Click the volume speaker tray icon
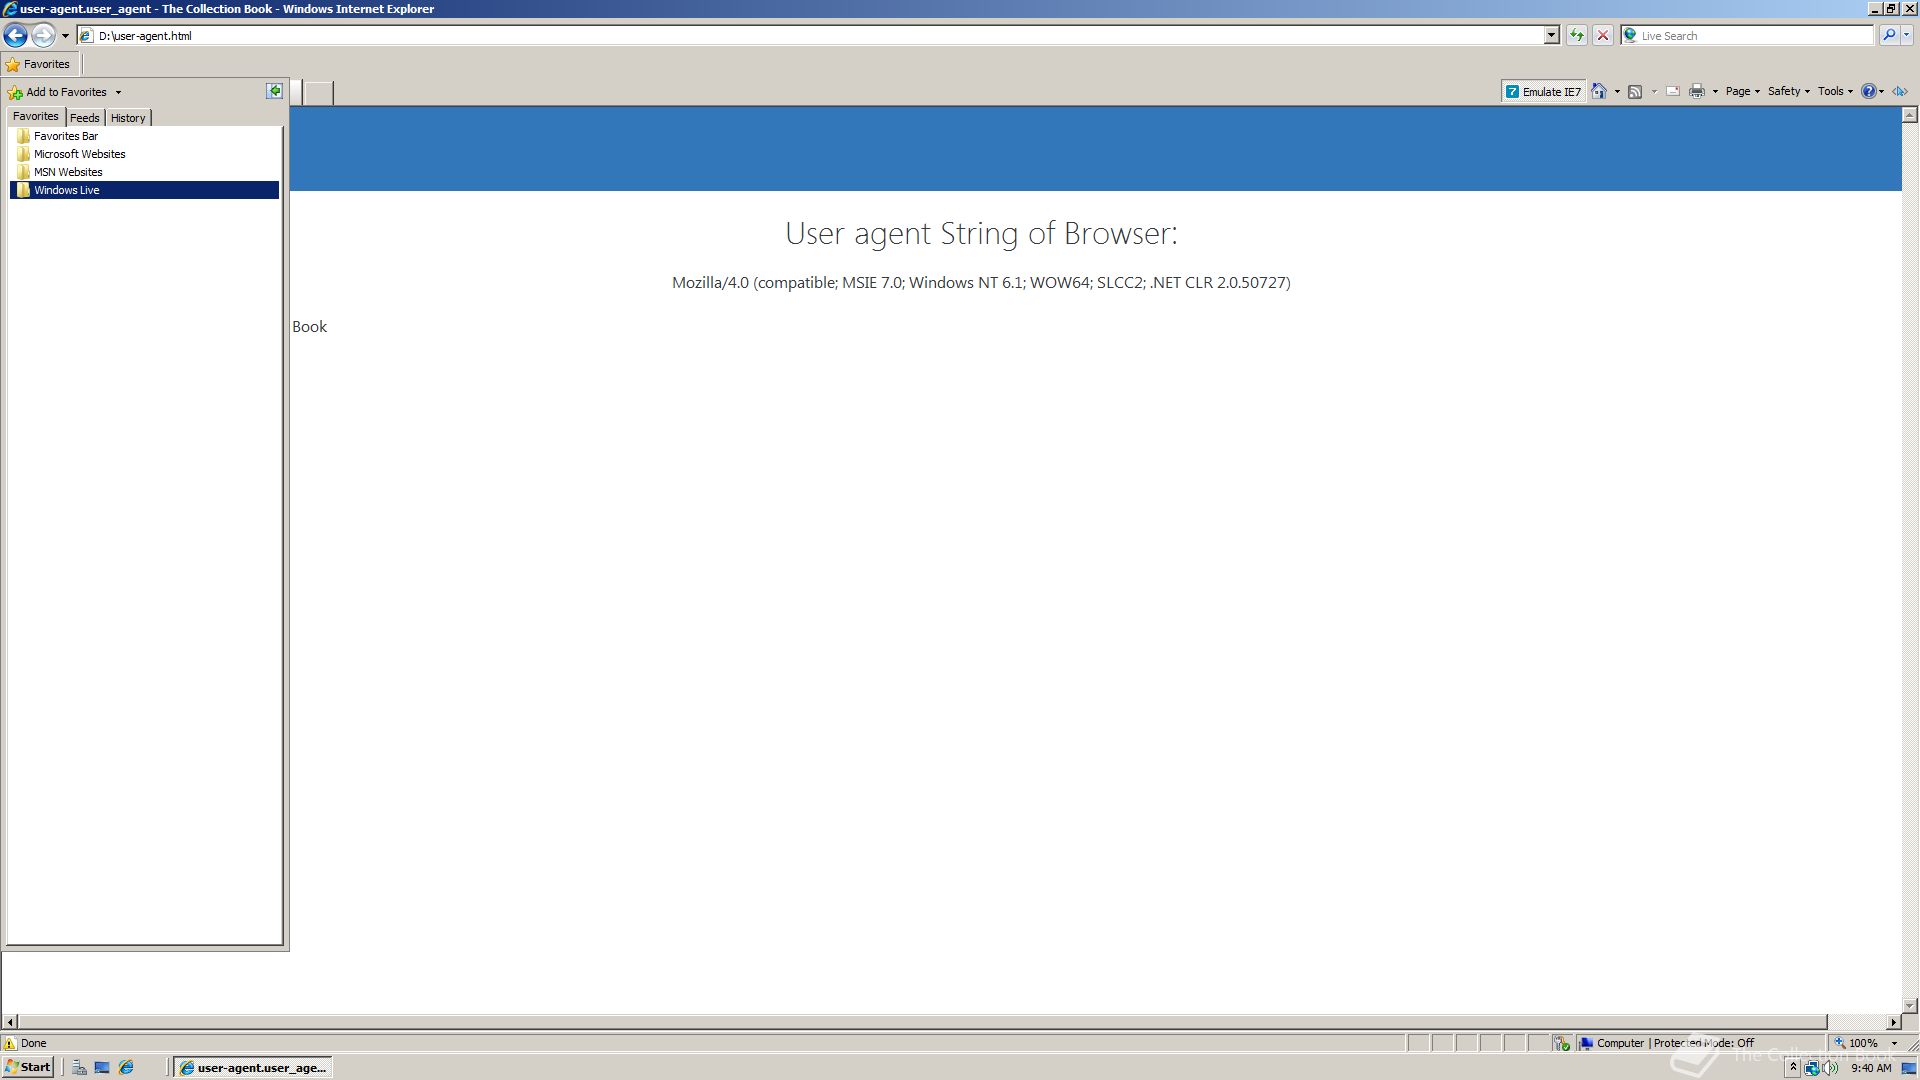Screen dimensions: 1920x1080 click(x=1830, y=1068)
